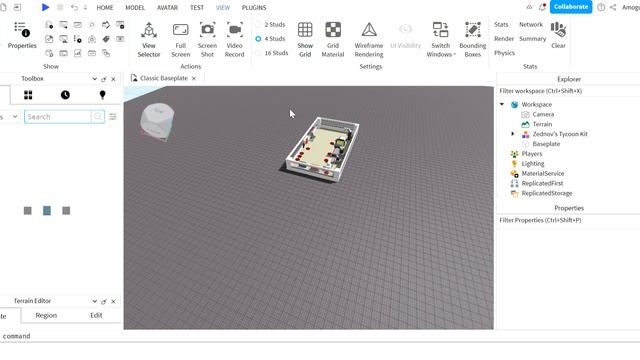Toggle Summary stats overlay
The width and height of the screenshot is (640, 360).
coord(532,39)
